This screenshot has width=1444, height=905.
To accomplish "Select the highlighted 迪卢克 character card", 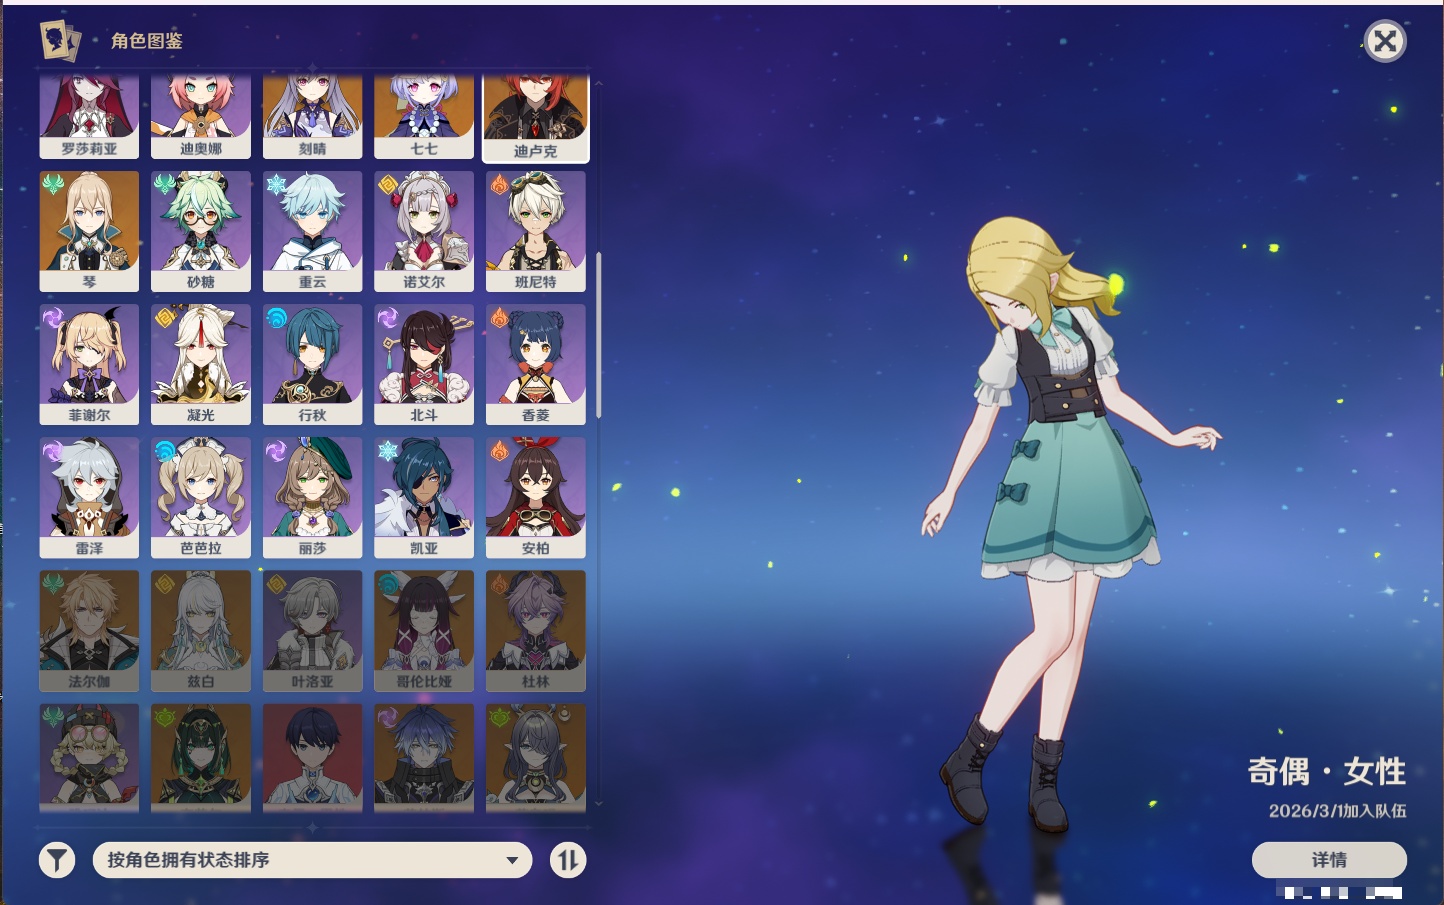I will [x=536, y=117].
